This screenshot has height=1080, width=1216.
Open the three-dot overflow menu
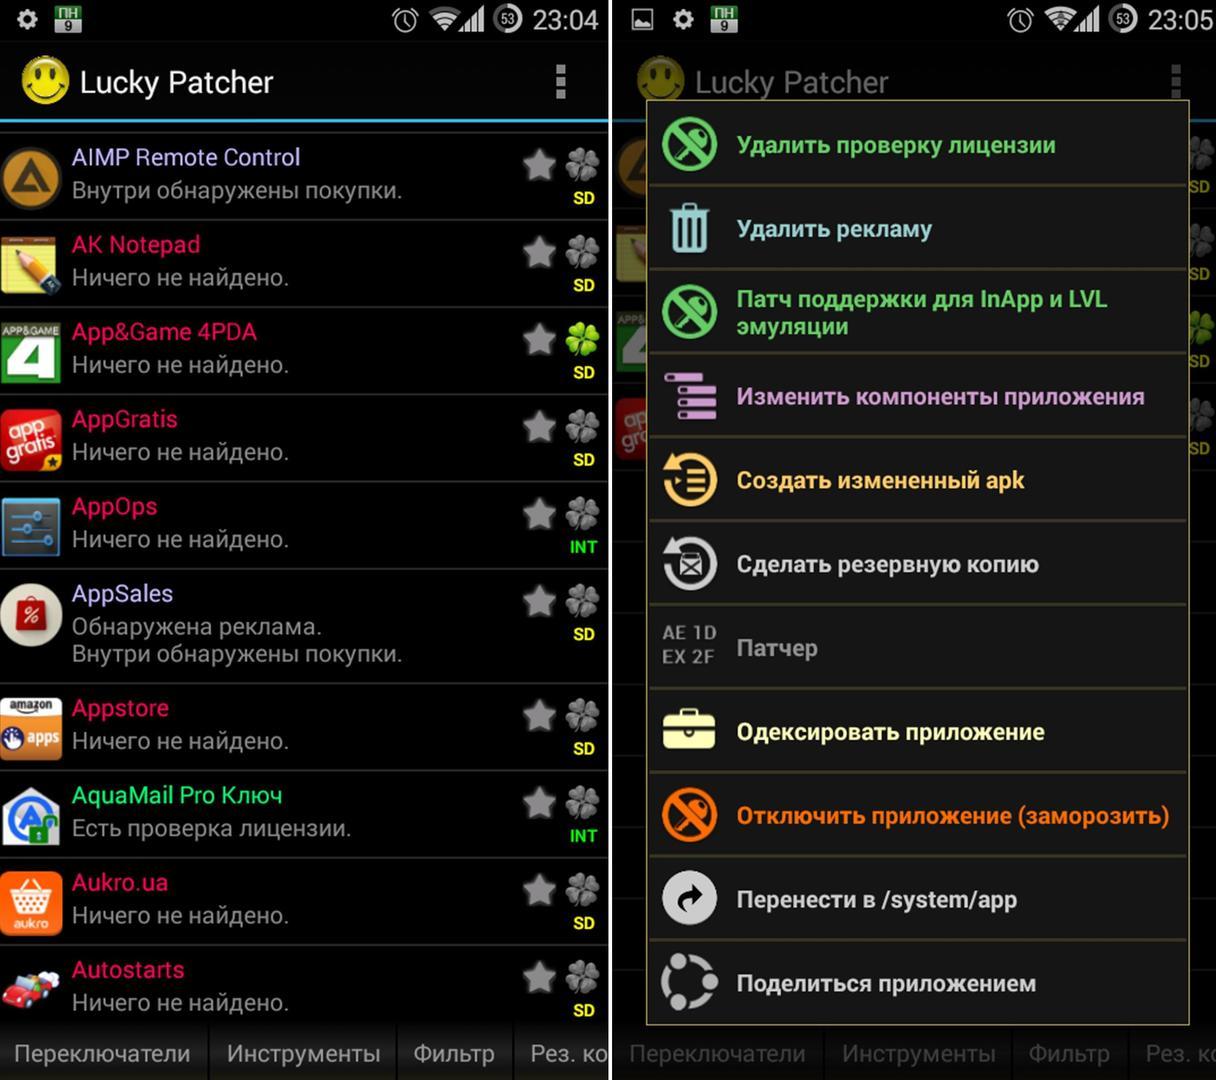point(561,81)
